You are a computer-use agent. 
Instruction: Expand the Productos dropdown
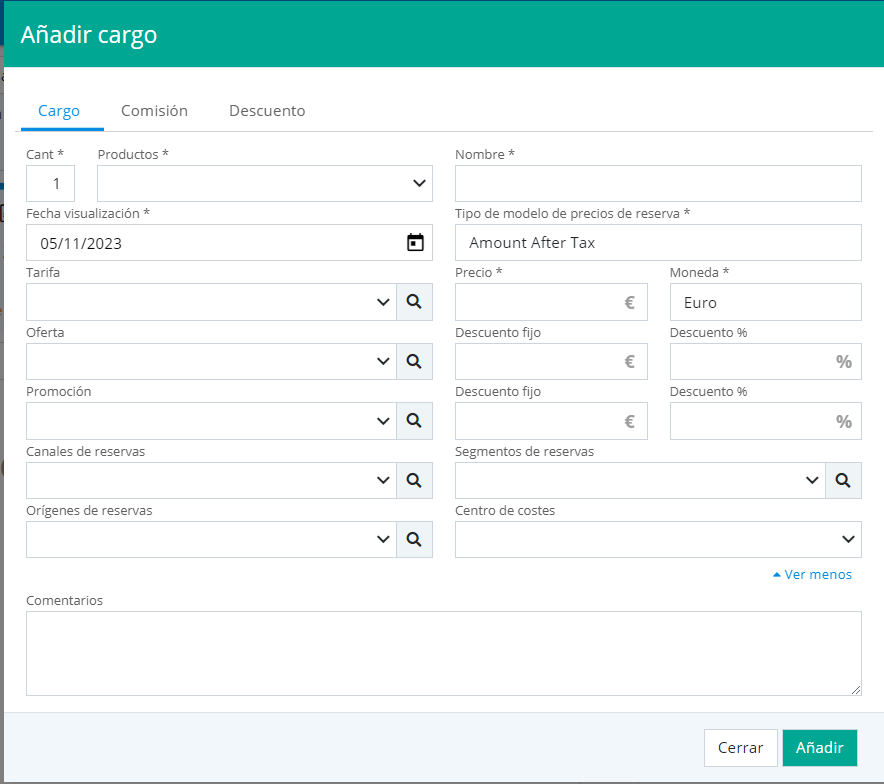point(264,184)
